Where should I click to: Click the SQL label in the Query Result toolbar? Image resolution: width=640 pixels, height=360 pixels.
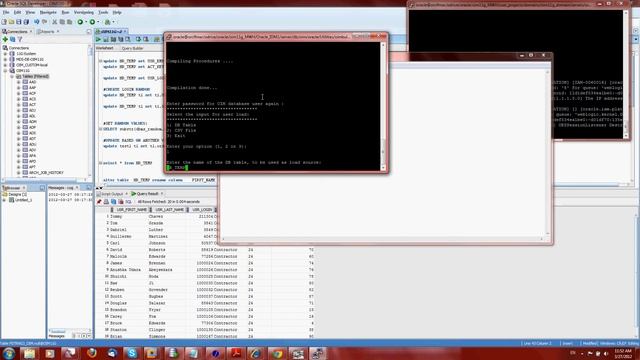click(x=129, y=202)
